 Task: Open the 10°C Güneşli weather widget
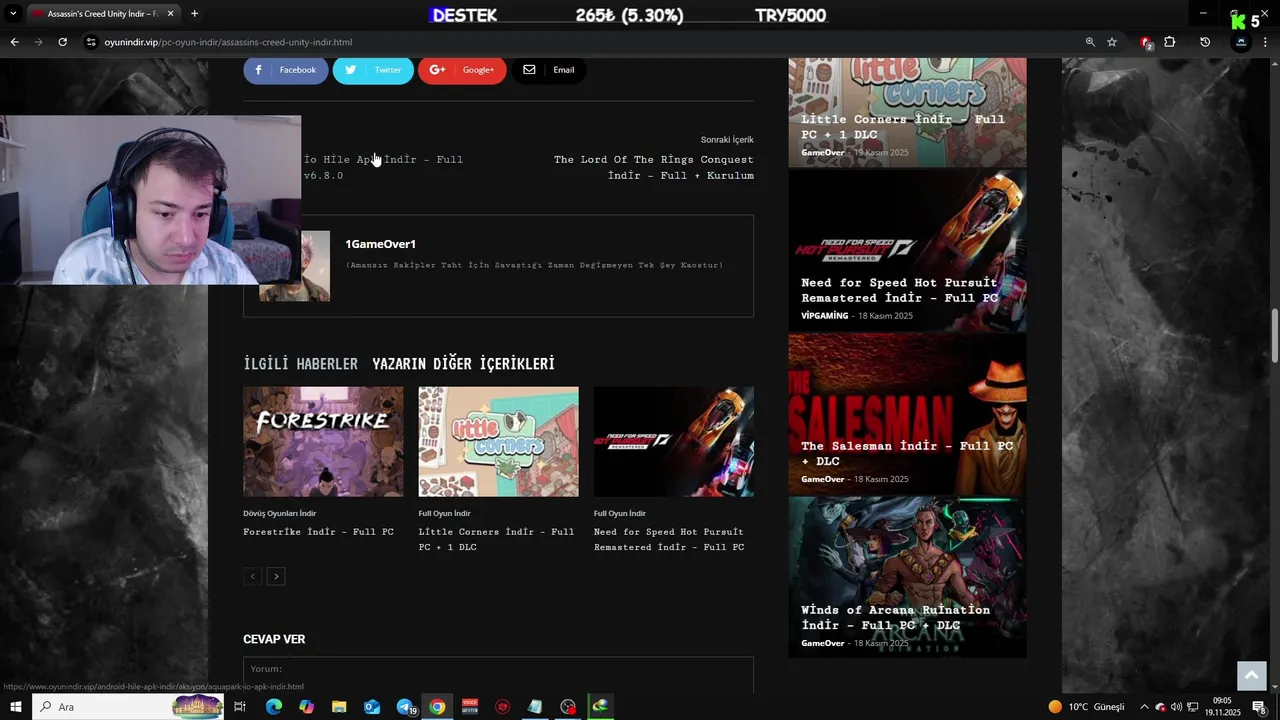click(x=1086, y=707)
